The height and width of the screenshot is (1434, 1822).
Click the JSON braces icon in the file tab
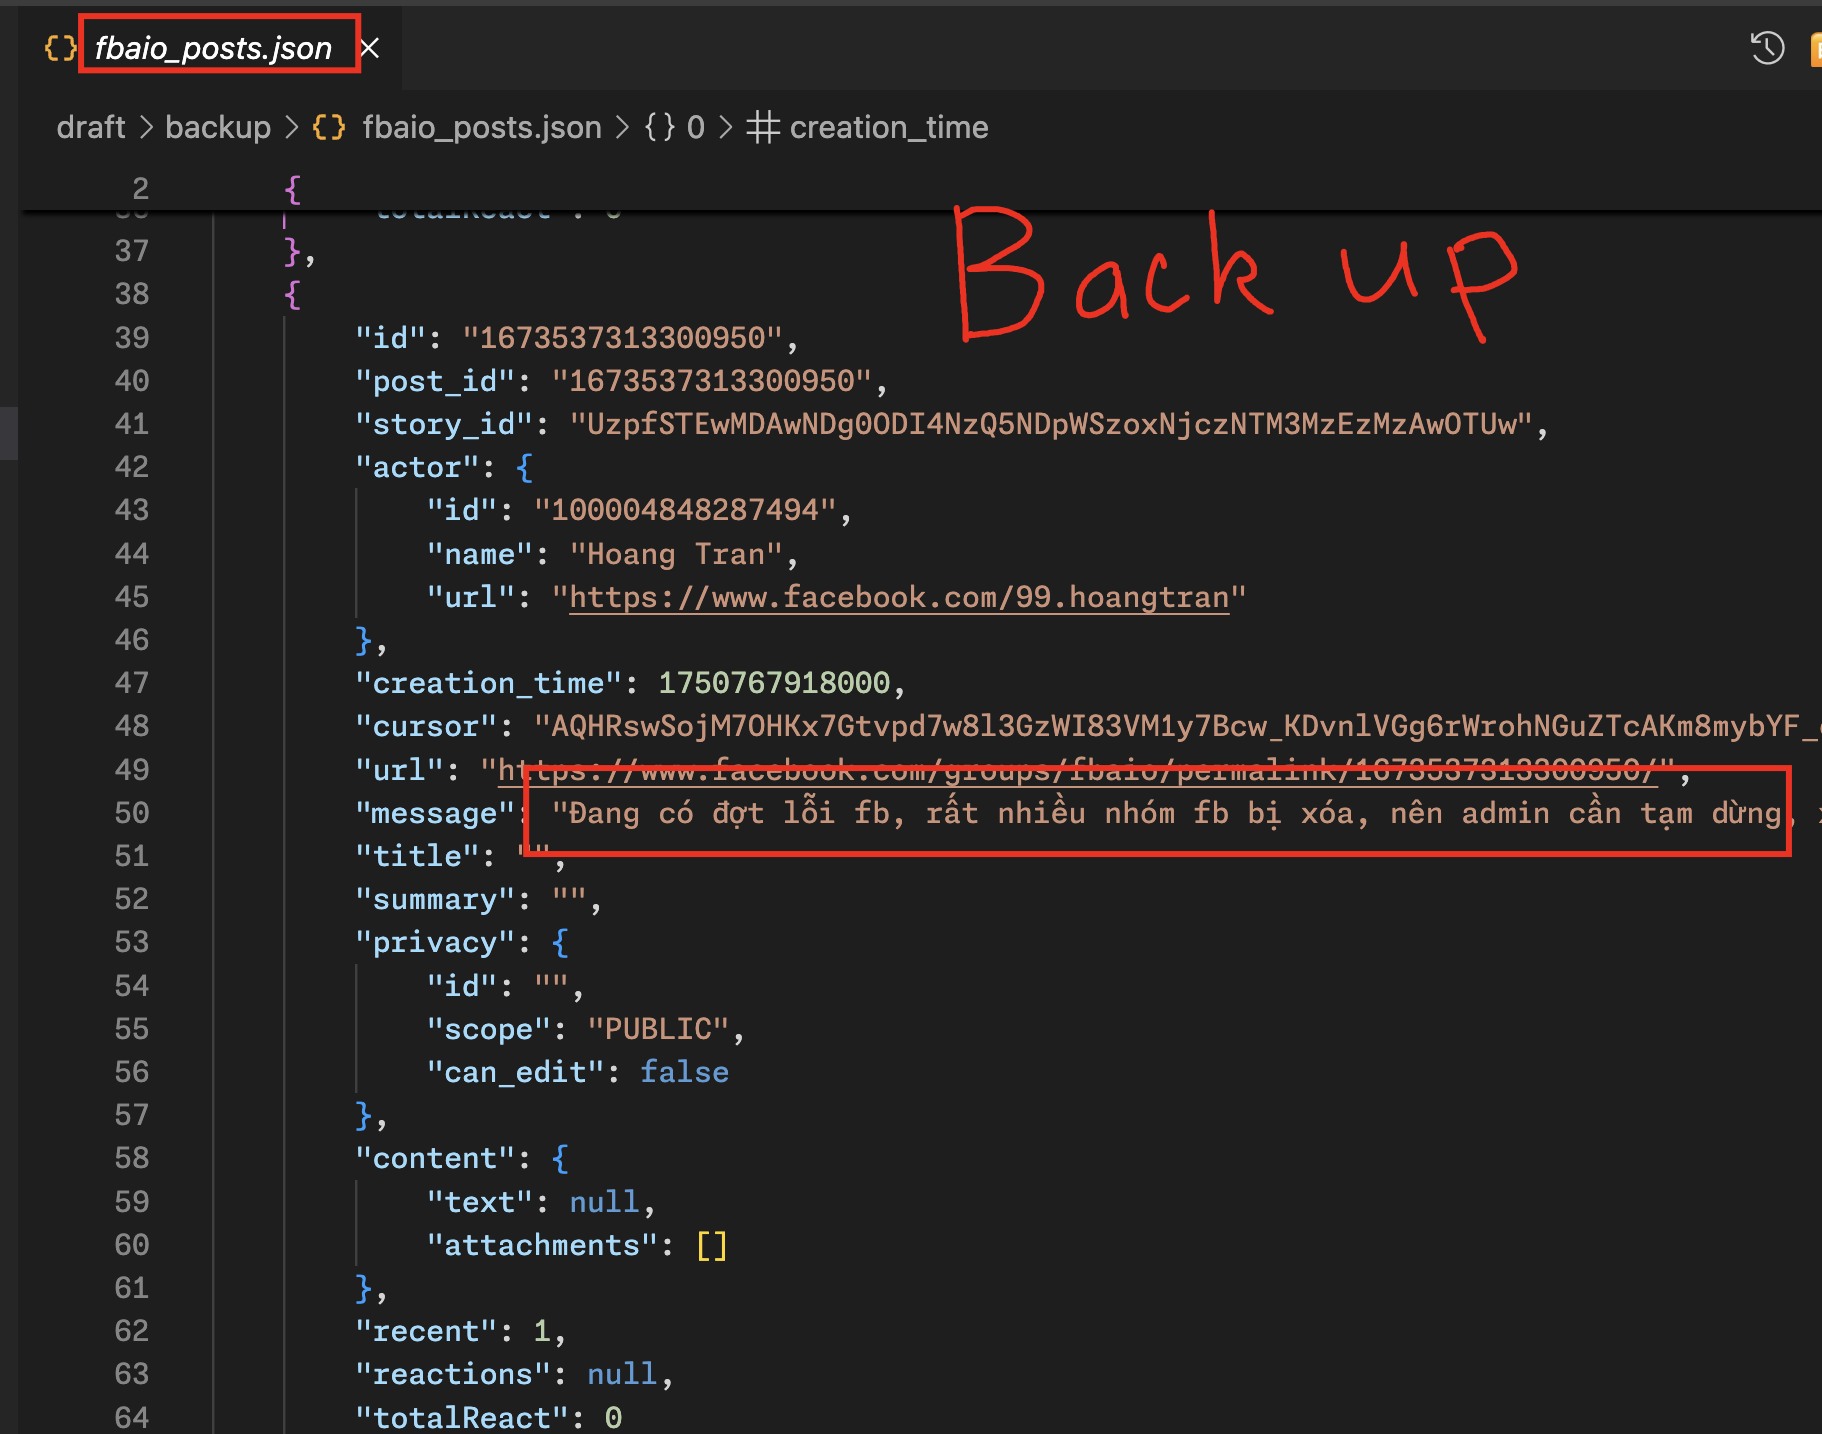tap(61, 48)
